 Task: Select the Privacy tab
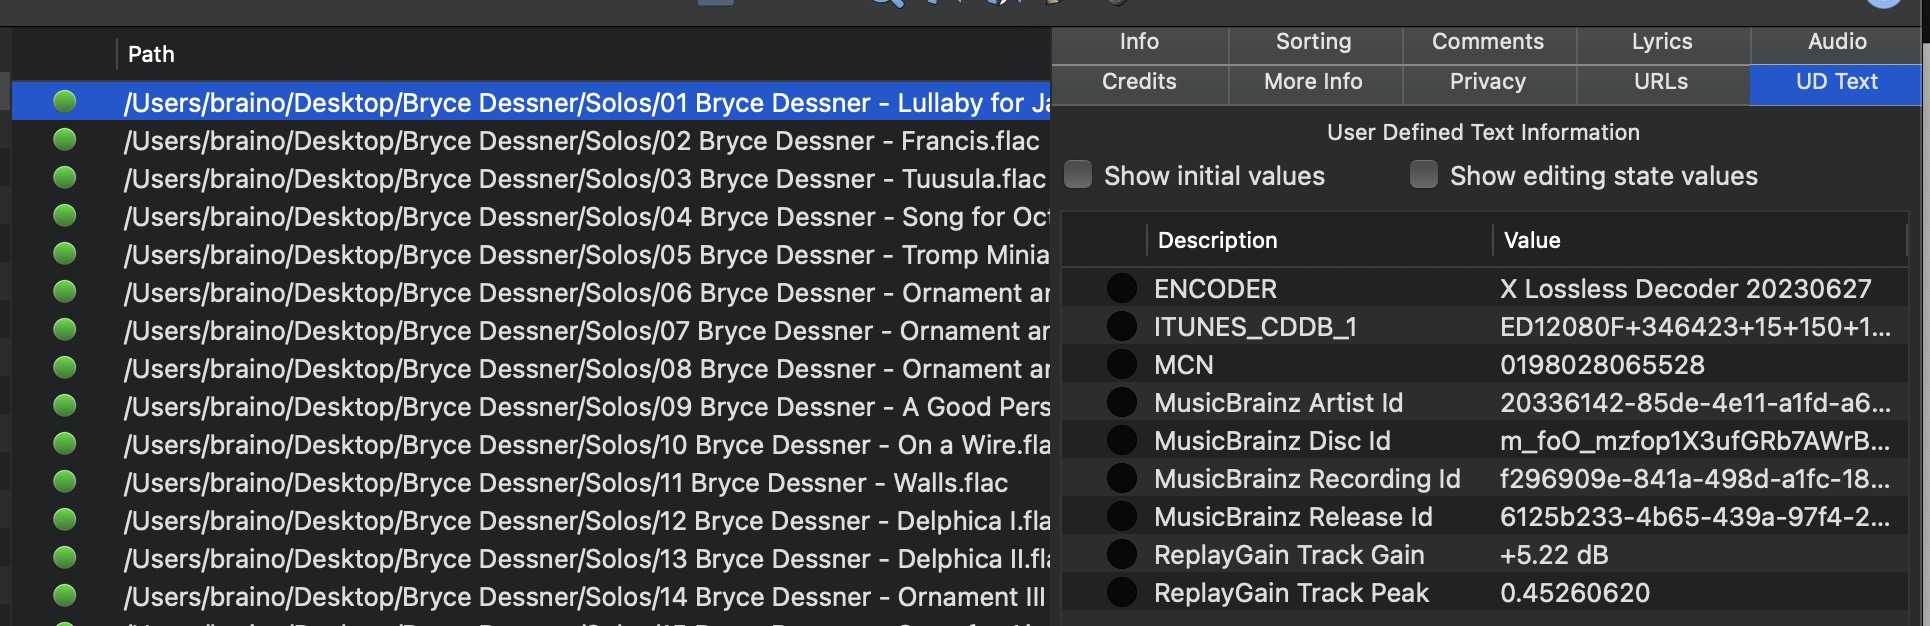(x=1488, y=82)
